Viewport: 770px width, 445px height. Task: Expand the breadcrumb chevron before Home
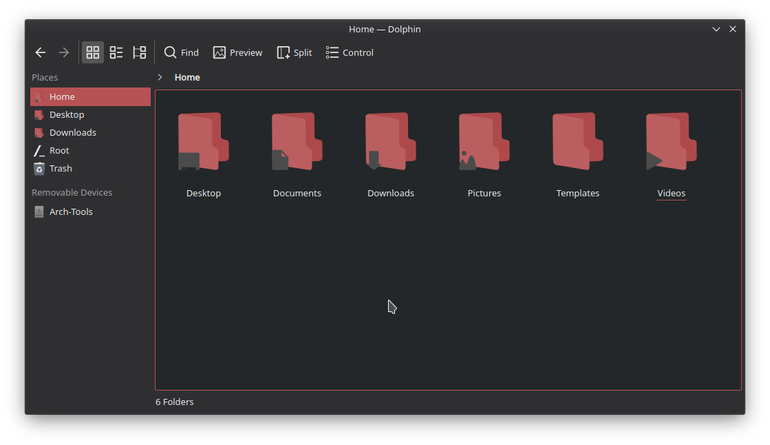tap(160, 77)
